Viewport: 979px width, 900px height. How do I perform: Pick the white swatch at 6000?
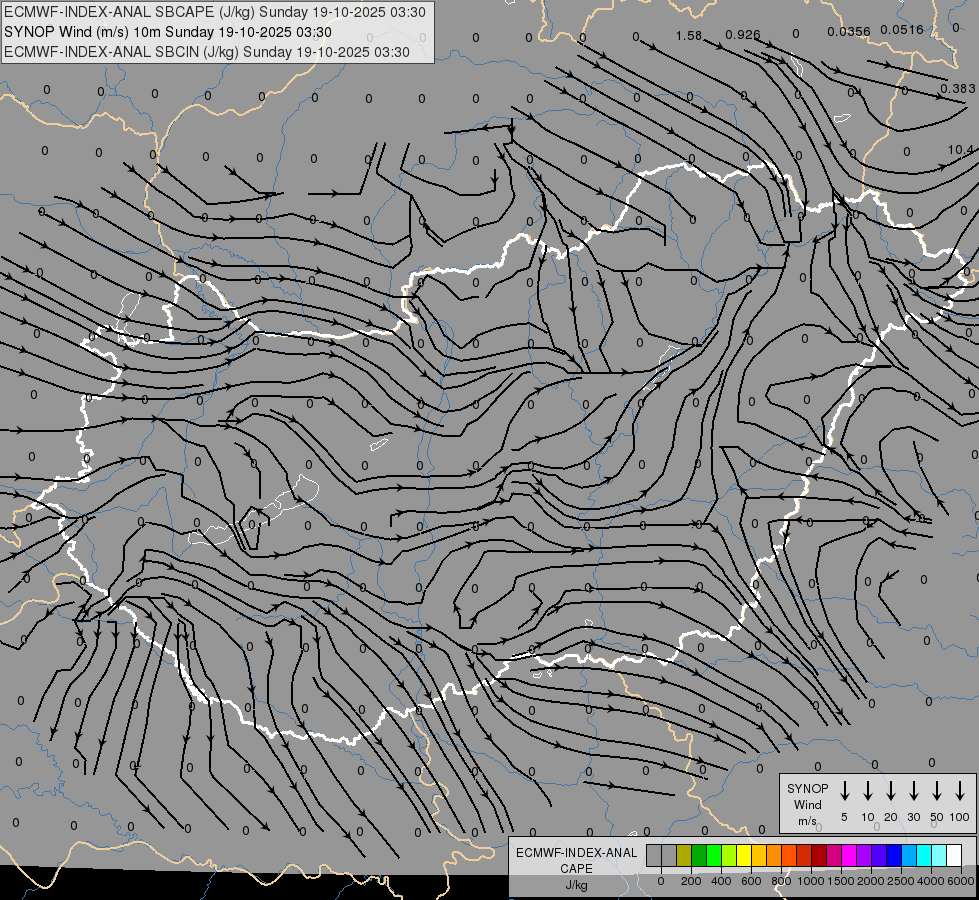click(x=955, y=855)
